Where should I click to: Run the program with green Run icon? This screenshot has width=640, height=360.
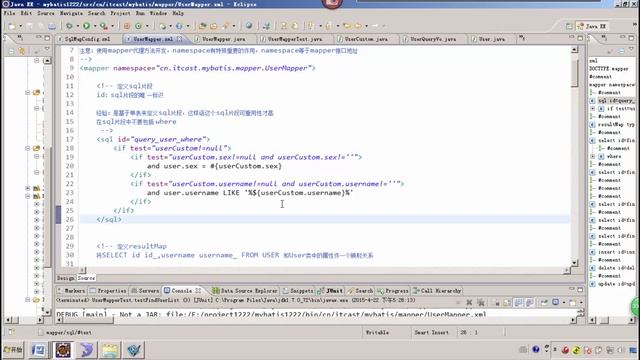tap(87, 26)
